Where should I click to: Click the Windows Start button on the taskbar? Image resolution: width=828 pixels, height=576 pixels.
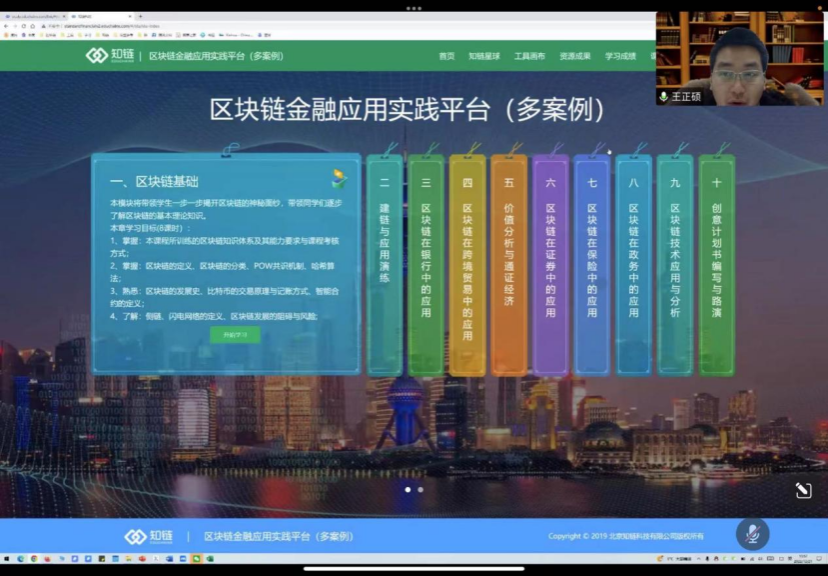(x=6, y=558)
